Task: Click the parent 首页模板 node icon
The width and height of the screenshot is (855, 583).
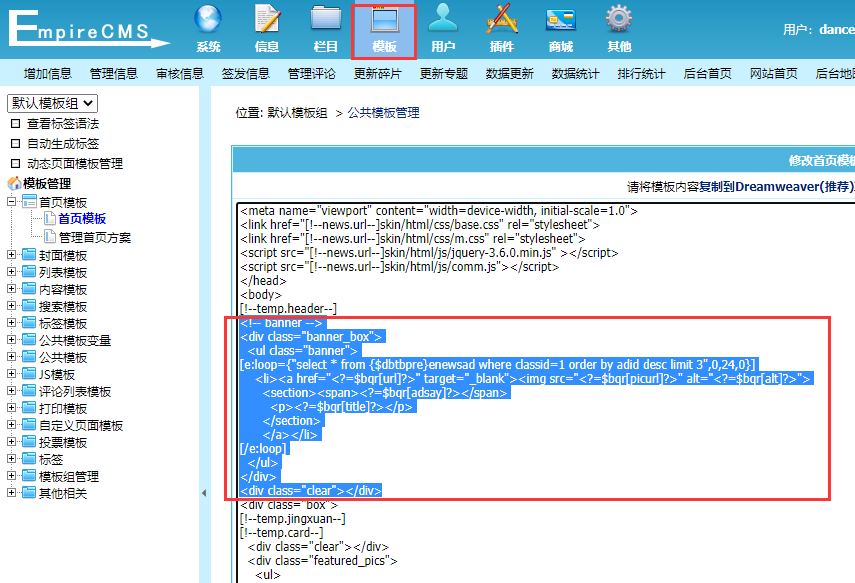Action: [29, 202]
